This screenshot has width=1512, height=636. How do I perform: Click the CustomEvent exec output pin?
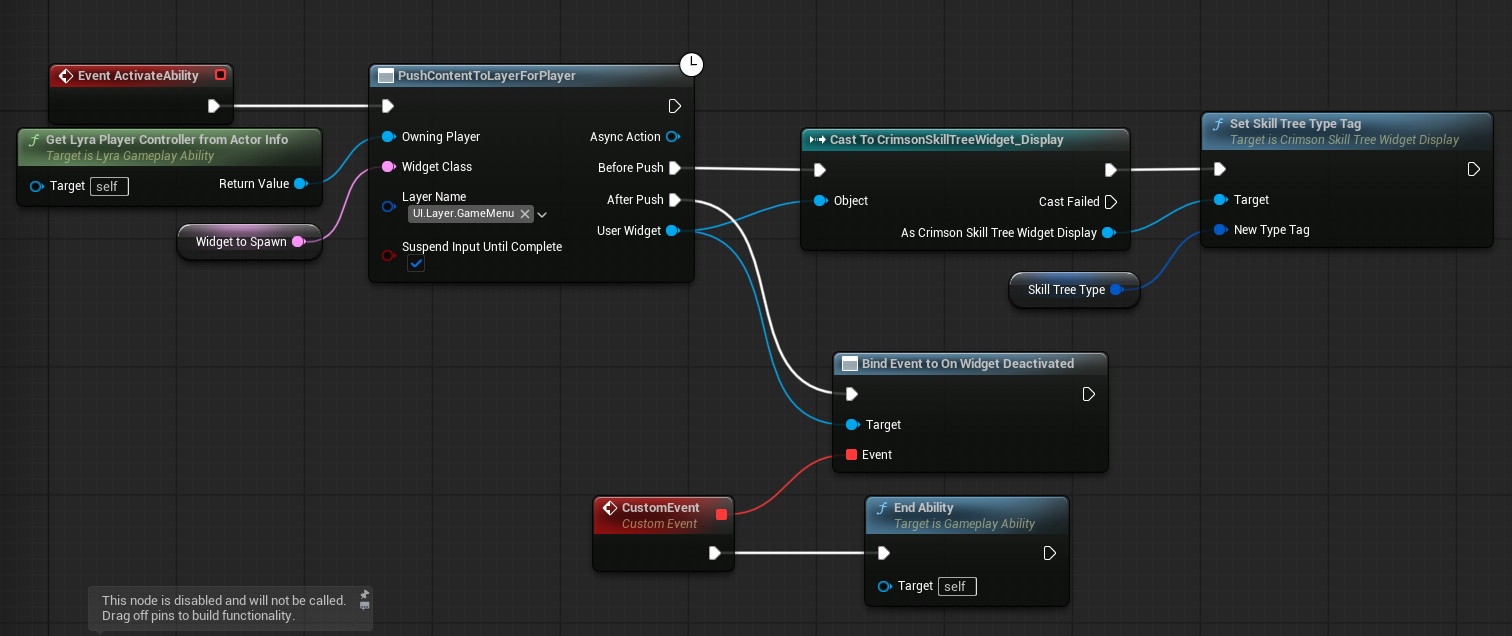(714, 552)
